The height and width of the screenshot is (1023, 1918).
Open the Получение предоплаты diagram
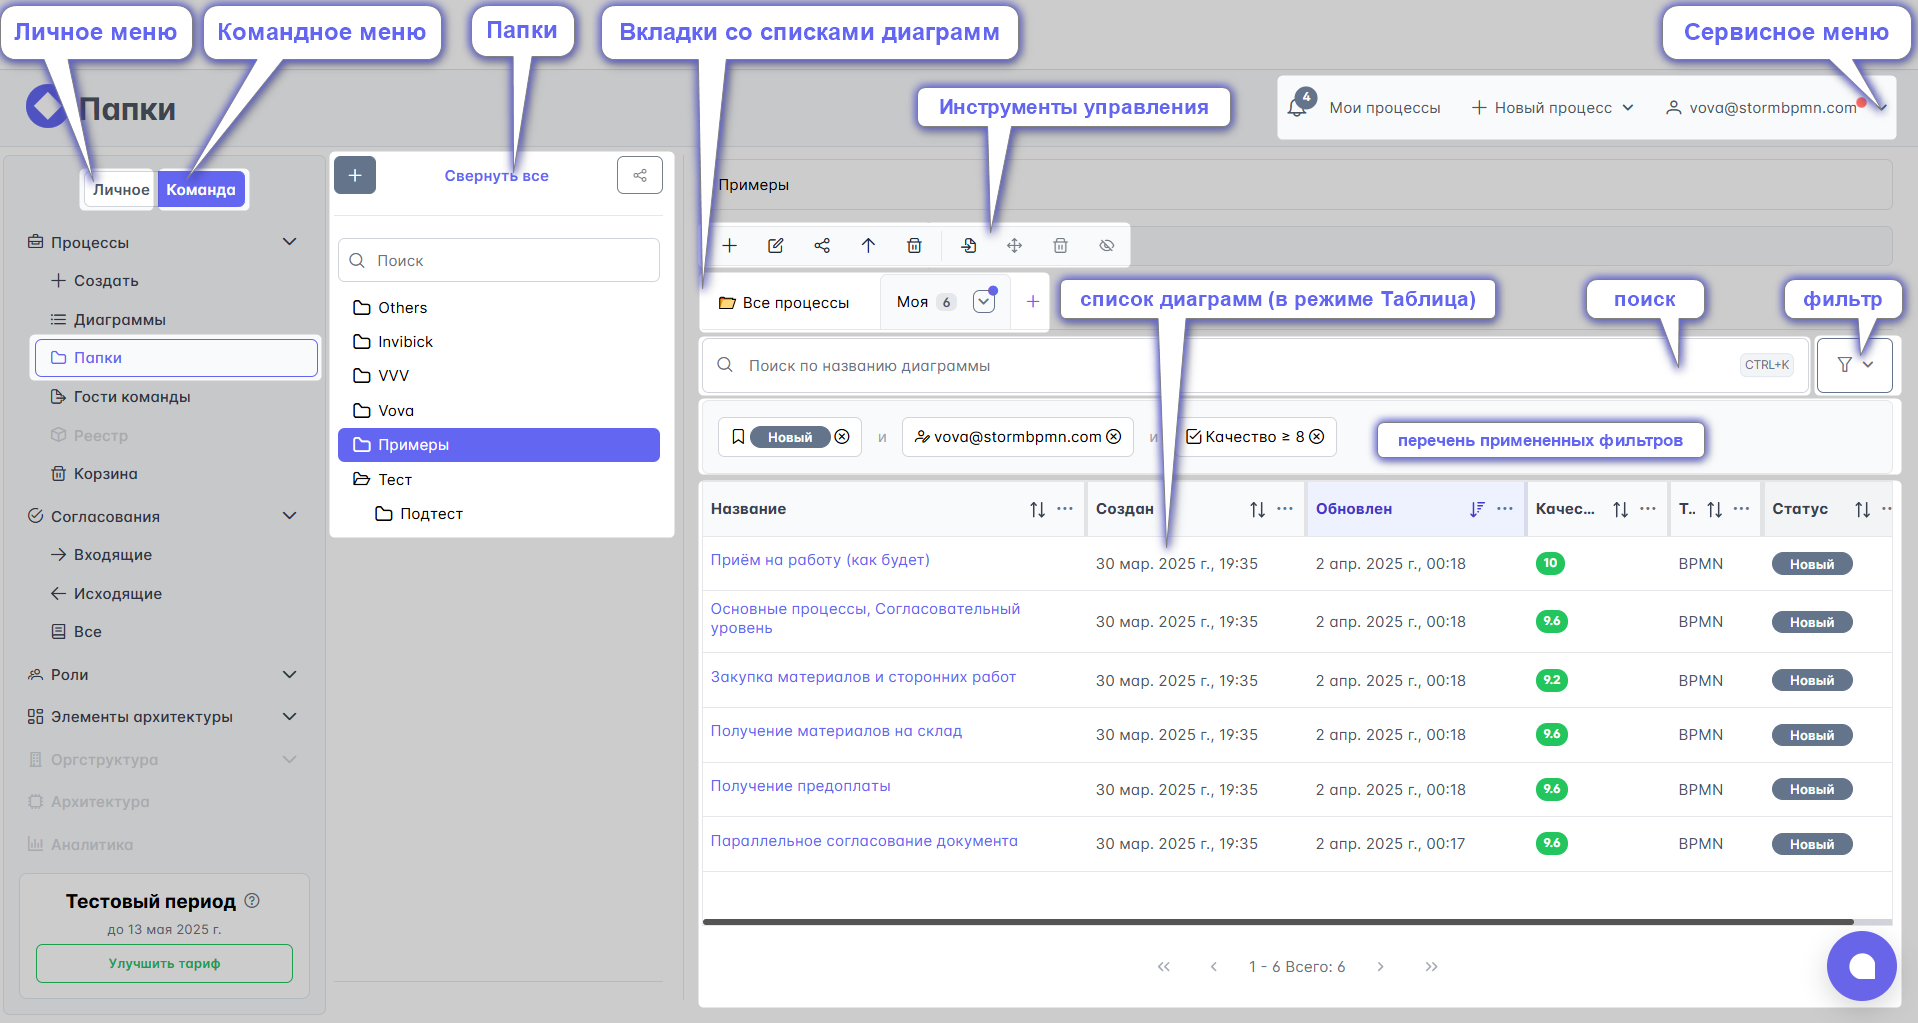800,786
